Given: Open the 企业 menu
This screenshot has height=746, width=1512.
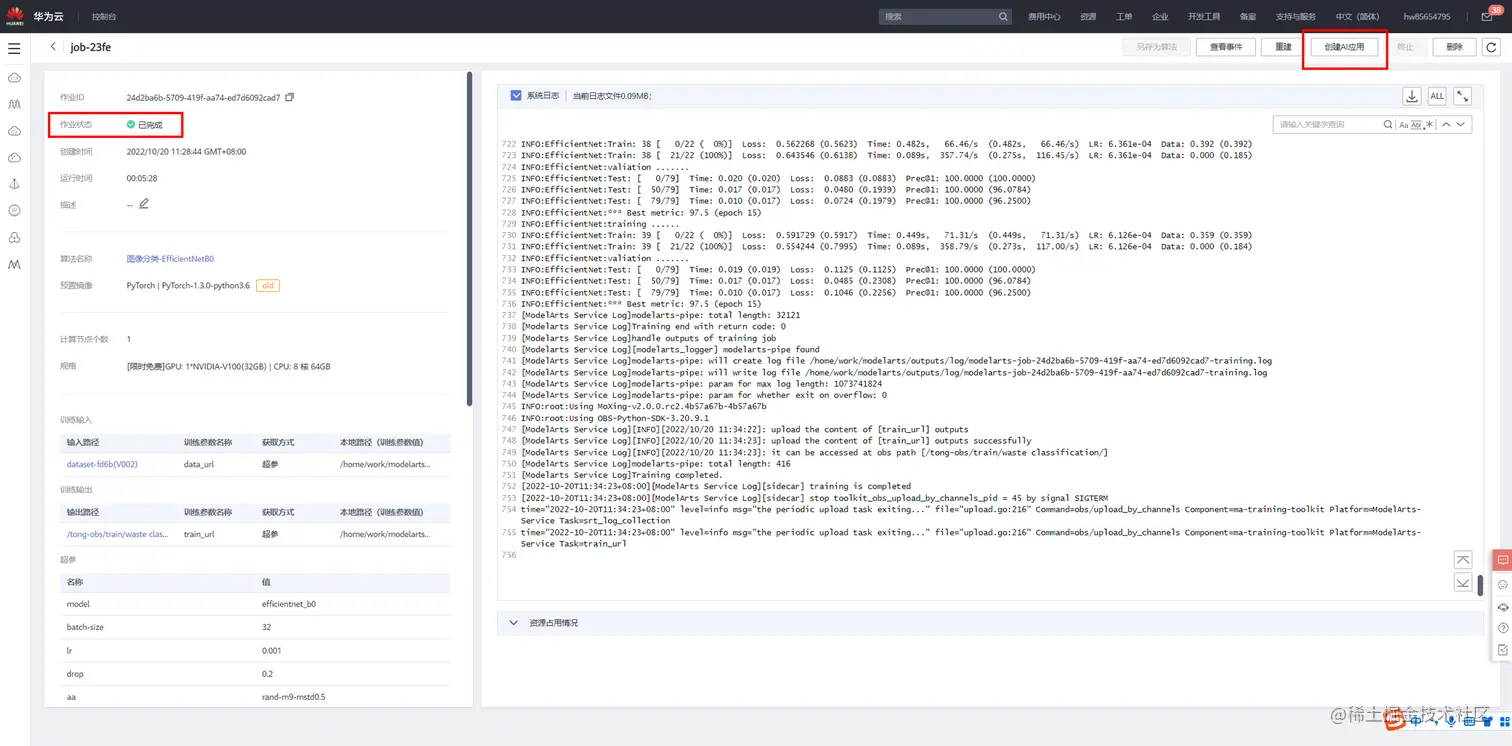Looking at the screenshot, I should pyautogui.click(x=1160, y=17).
